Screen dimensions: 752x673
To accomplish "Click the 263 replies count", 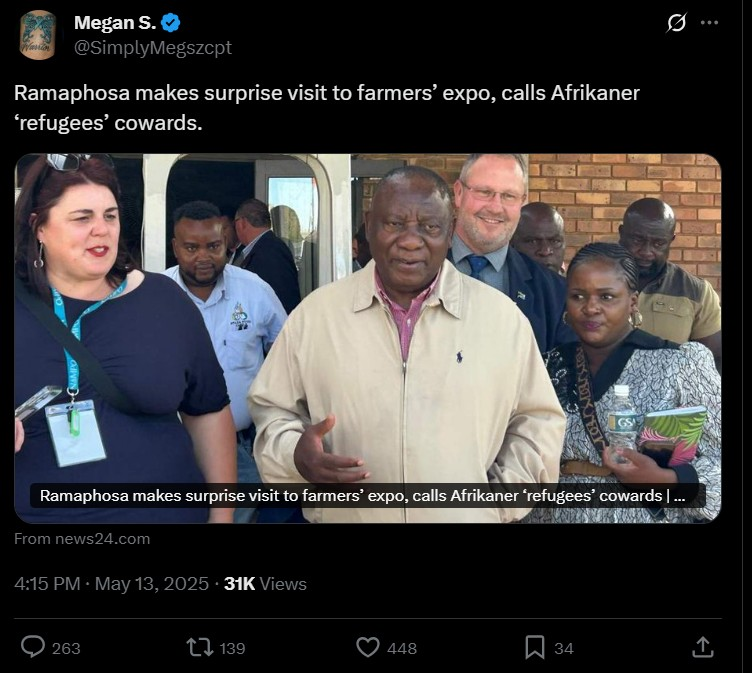I will tap(66, 649).
